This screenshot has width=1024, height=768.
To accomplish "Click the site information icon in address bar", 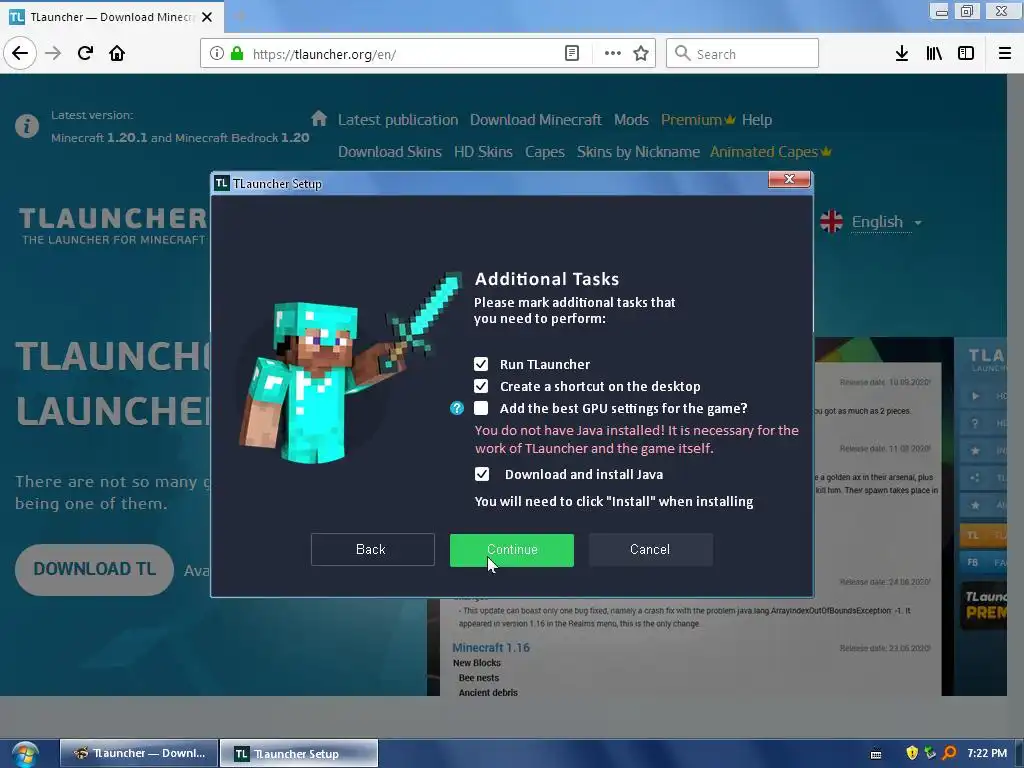I will (217, 54).
